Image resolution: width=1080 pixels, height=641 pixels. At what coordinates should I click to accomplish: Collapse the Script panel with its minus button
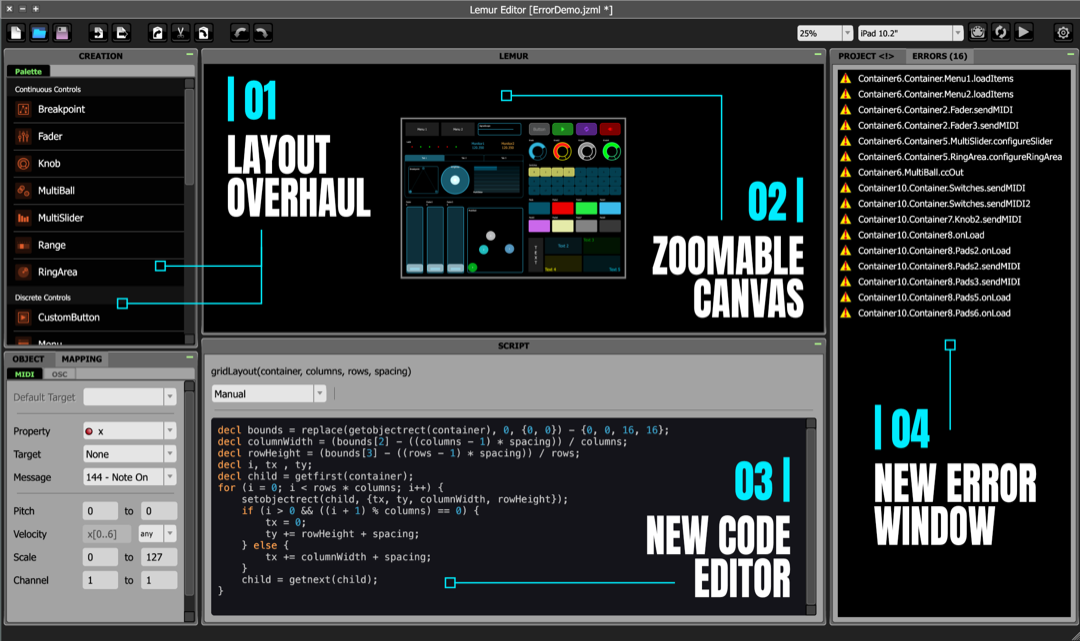pos(818,344)
